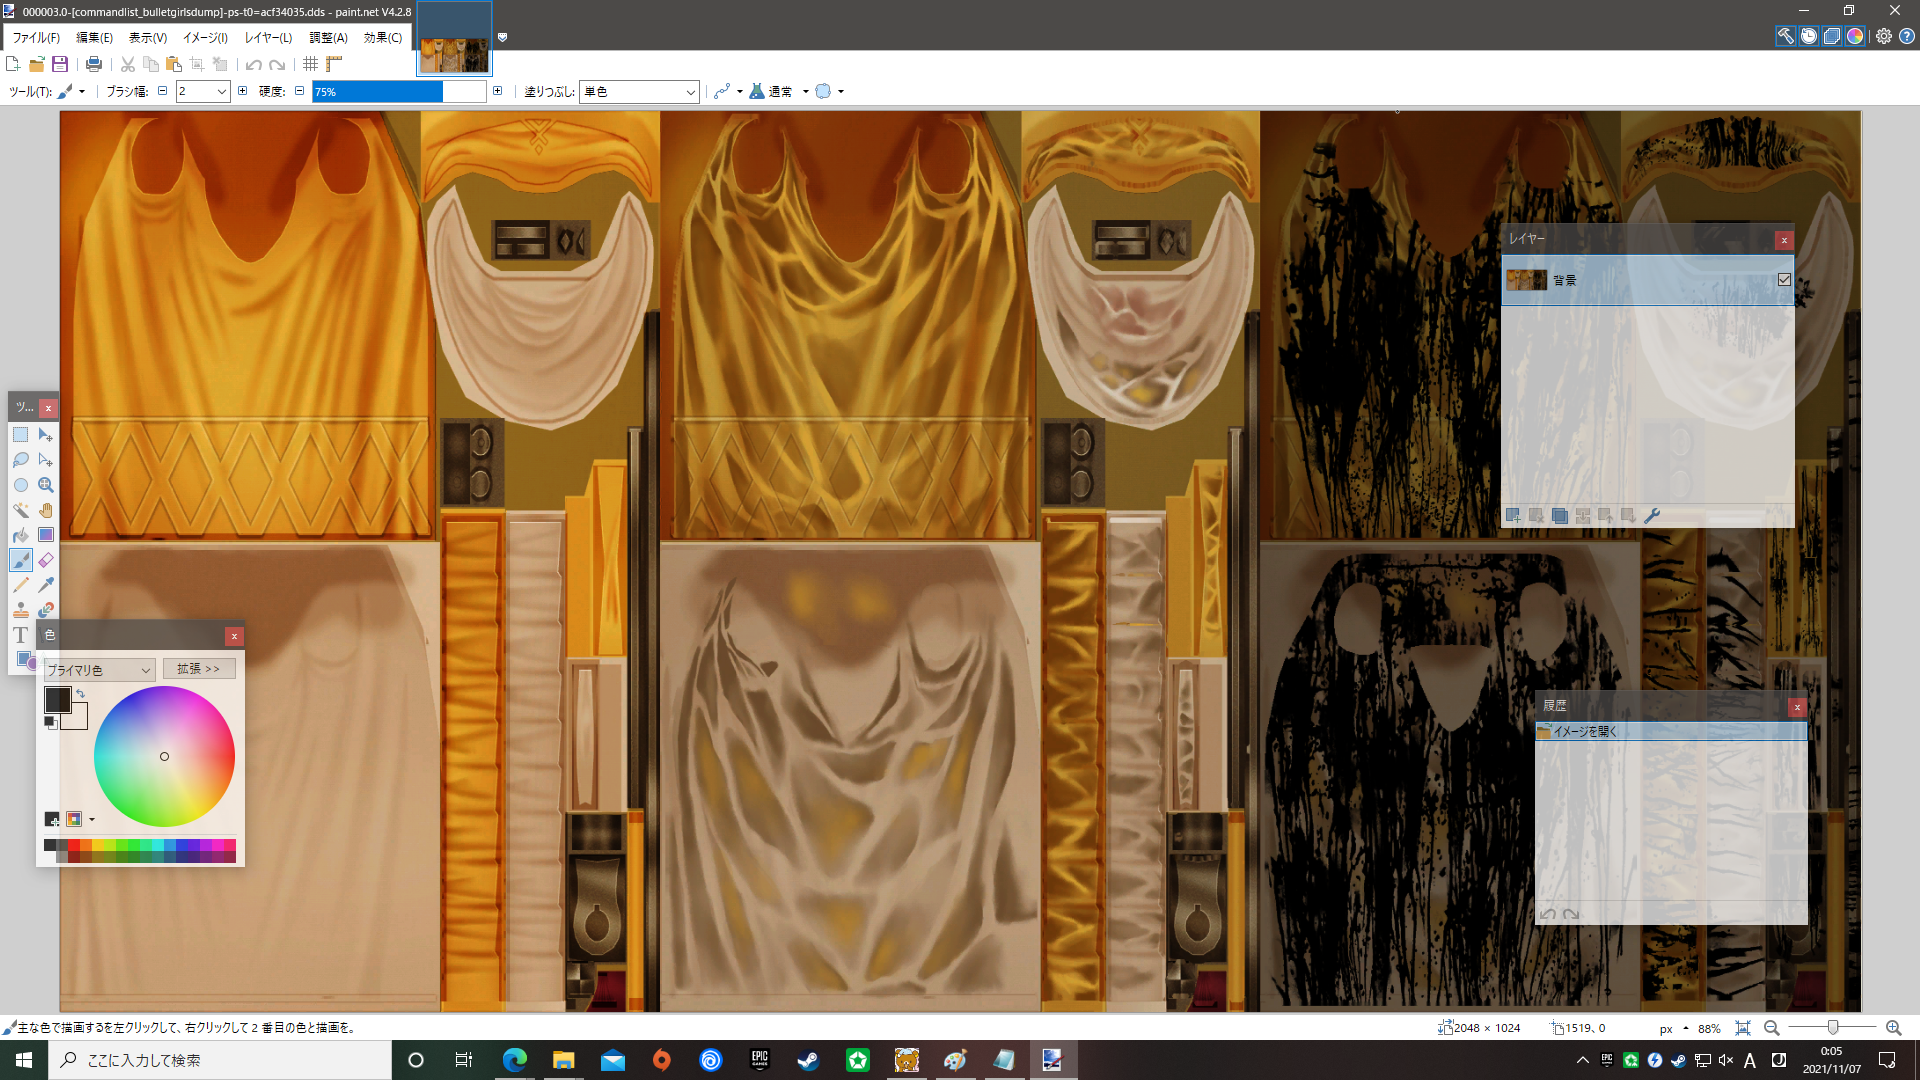Screen dimensions: 1920x1080
Task: Toggle the Layers window button
Action: pyautogui.click(x=1832, y=36)
